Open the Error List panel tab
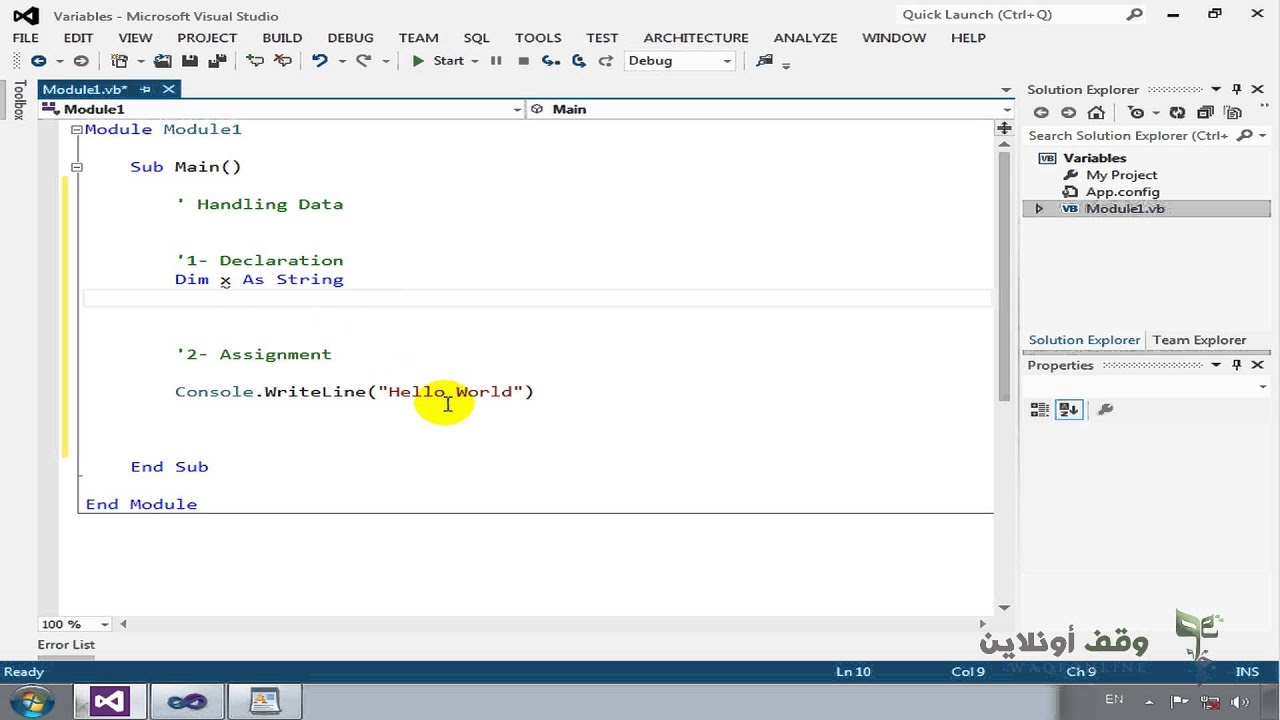Image resolution: width=1280 pixels, height=720 pixels. (66, 645)
